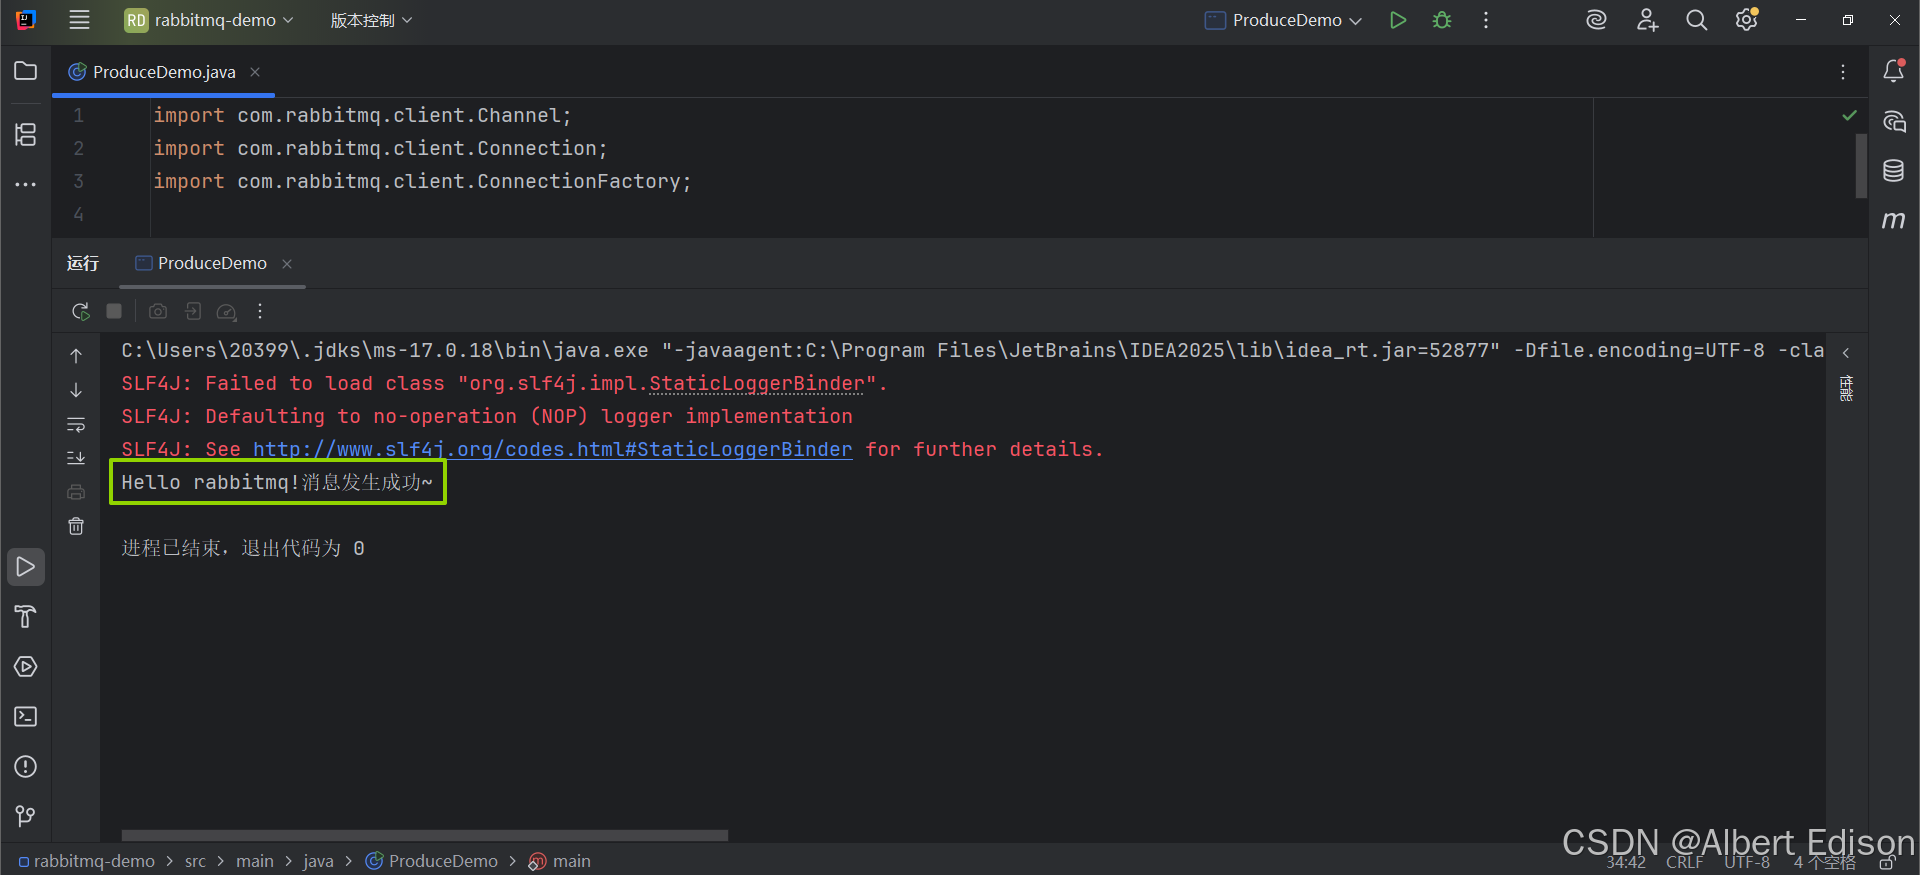
Task: Open editor tab options menu
Action: point(1842,72)
